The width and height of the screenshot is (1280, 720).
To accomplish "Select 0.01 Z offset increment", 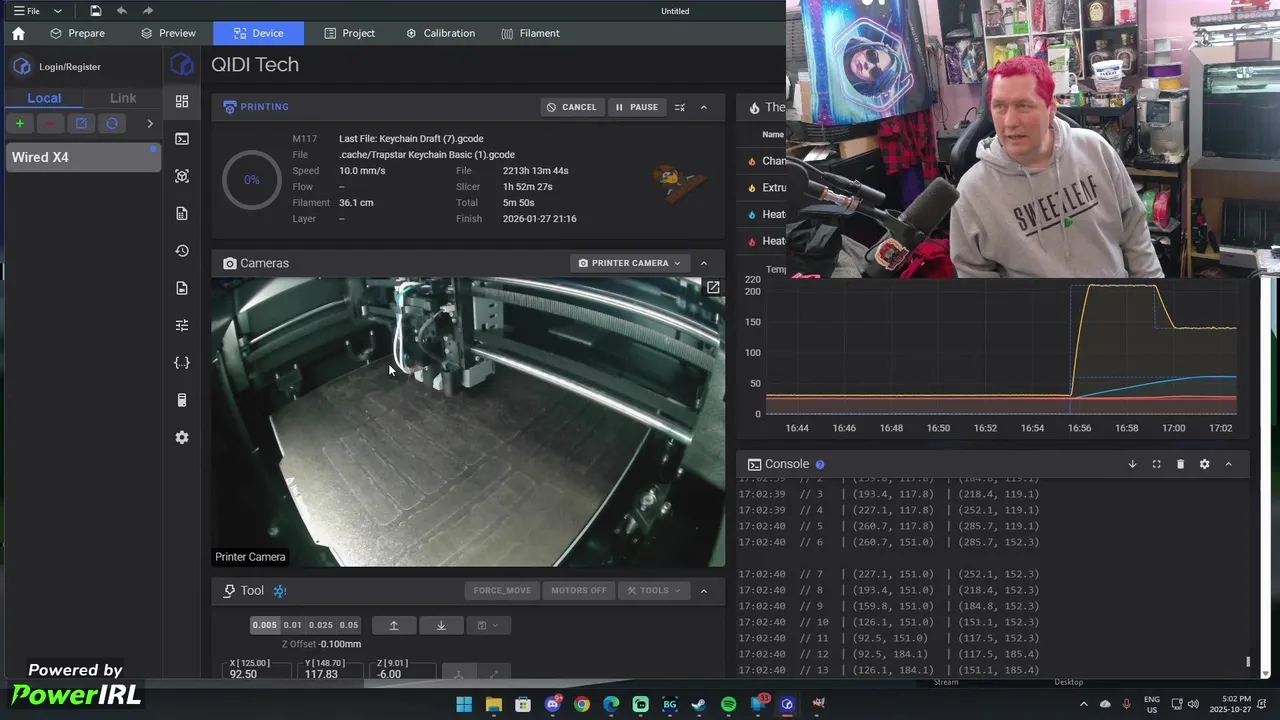I will tap(292, 625).
